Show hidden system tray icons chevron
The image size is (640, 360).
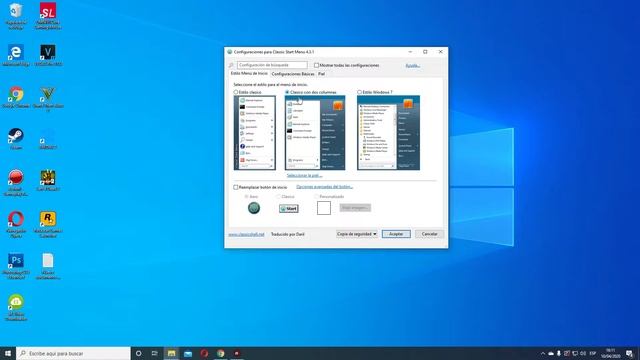543,353
